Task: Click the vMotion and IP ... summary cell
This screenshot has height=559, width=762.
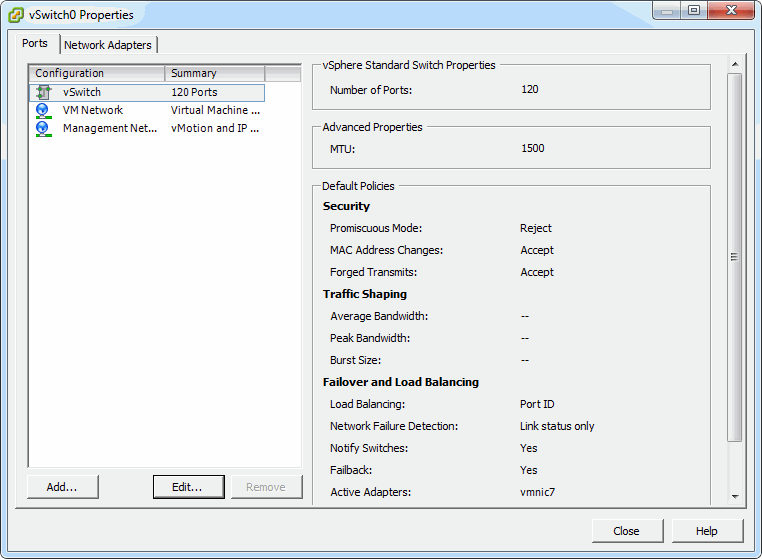Action: (215, 128)
